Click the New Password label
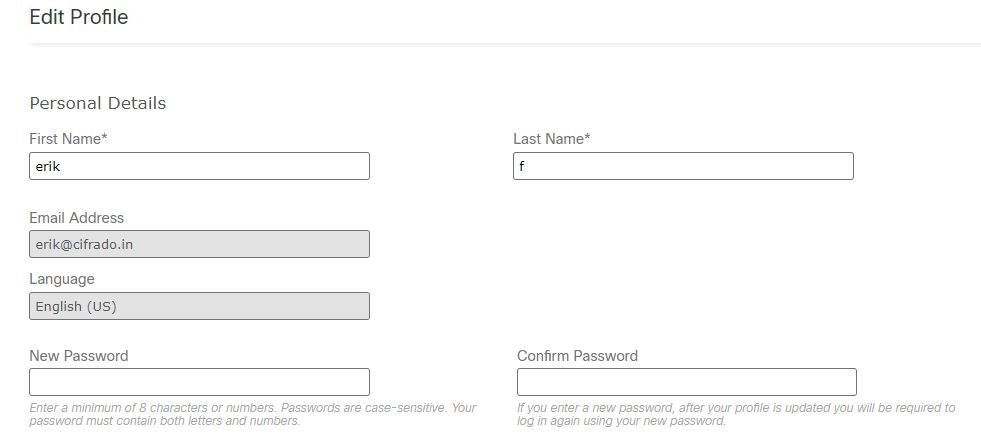Screen dimensions: 981x446 point(78,356)
